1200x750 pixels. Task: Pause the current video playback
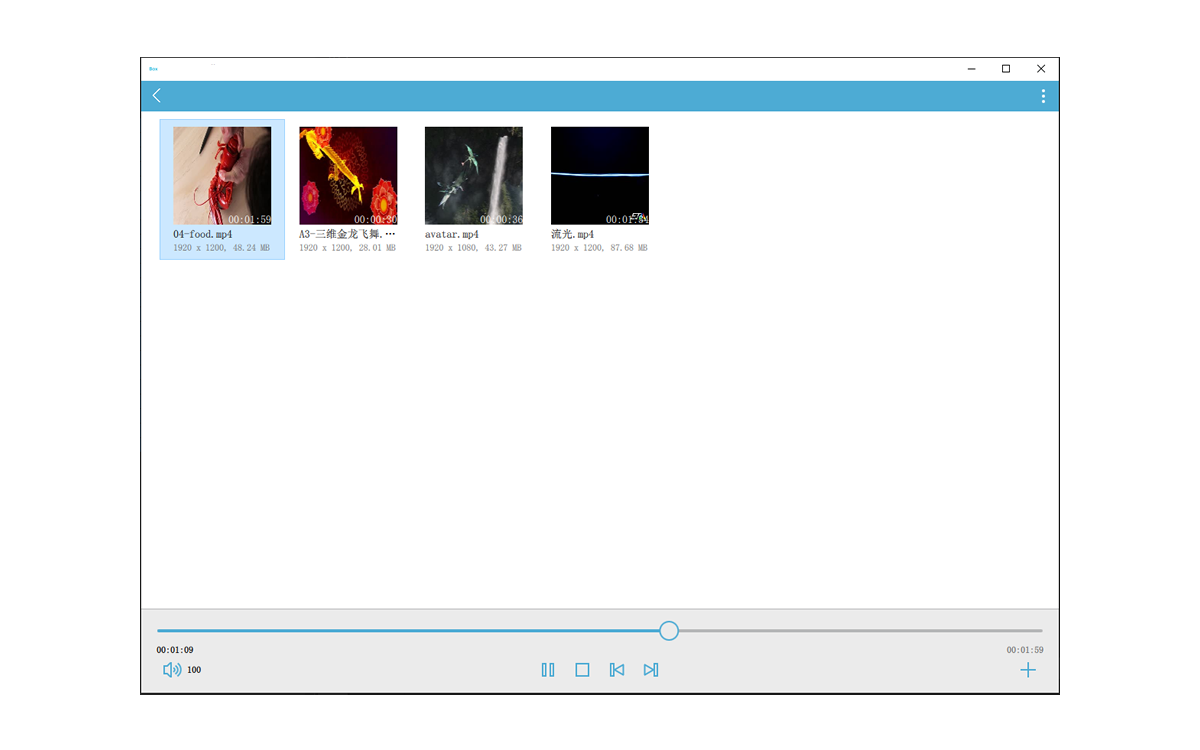click(x=548, y=670)
